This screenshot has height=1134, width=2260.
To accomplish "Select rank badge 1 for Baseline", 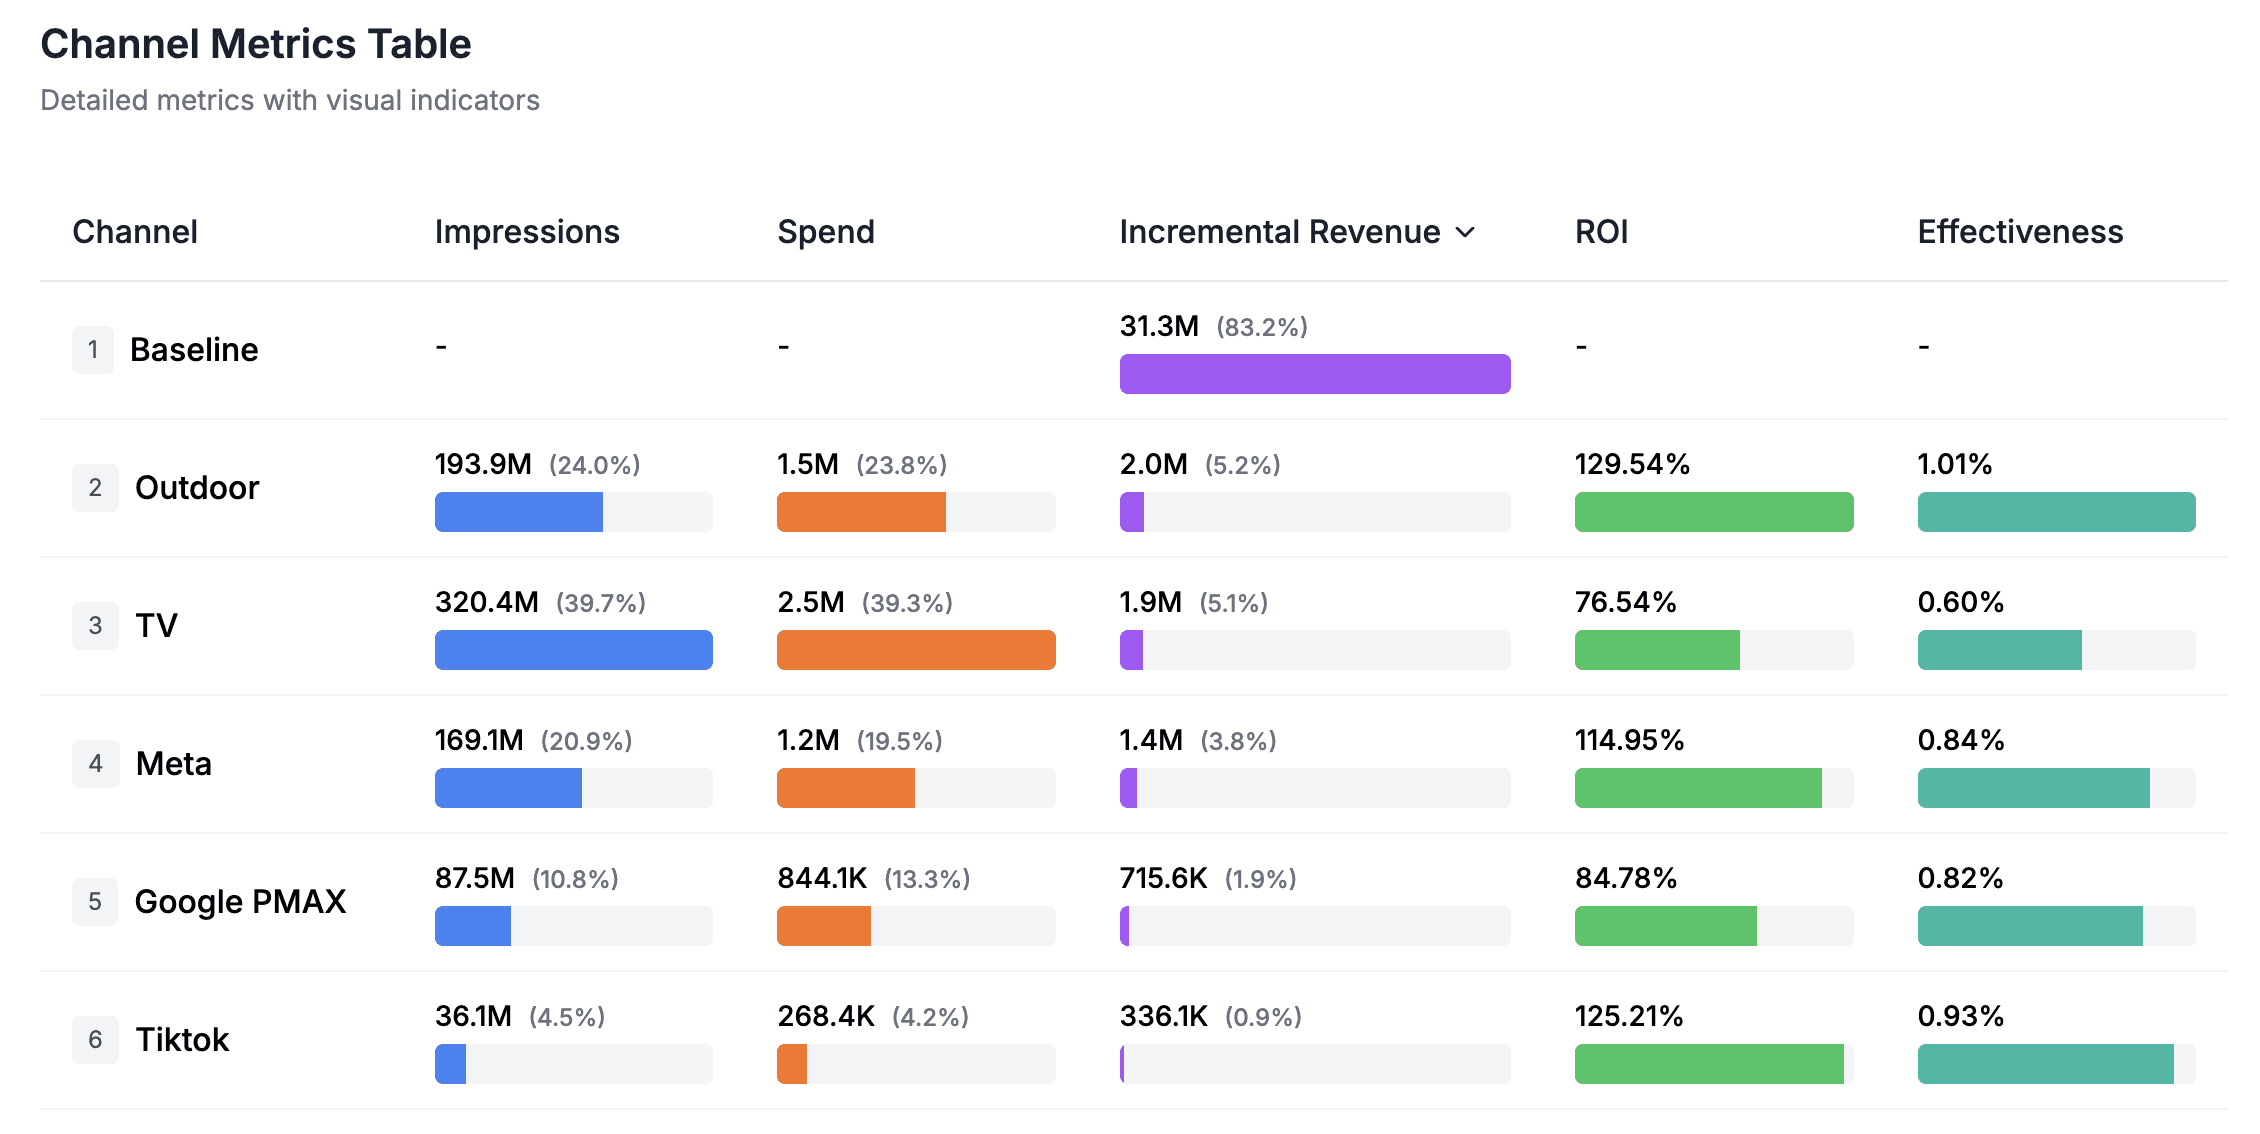I will coord(93,350).
